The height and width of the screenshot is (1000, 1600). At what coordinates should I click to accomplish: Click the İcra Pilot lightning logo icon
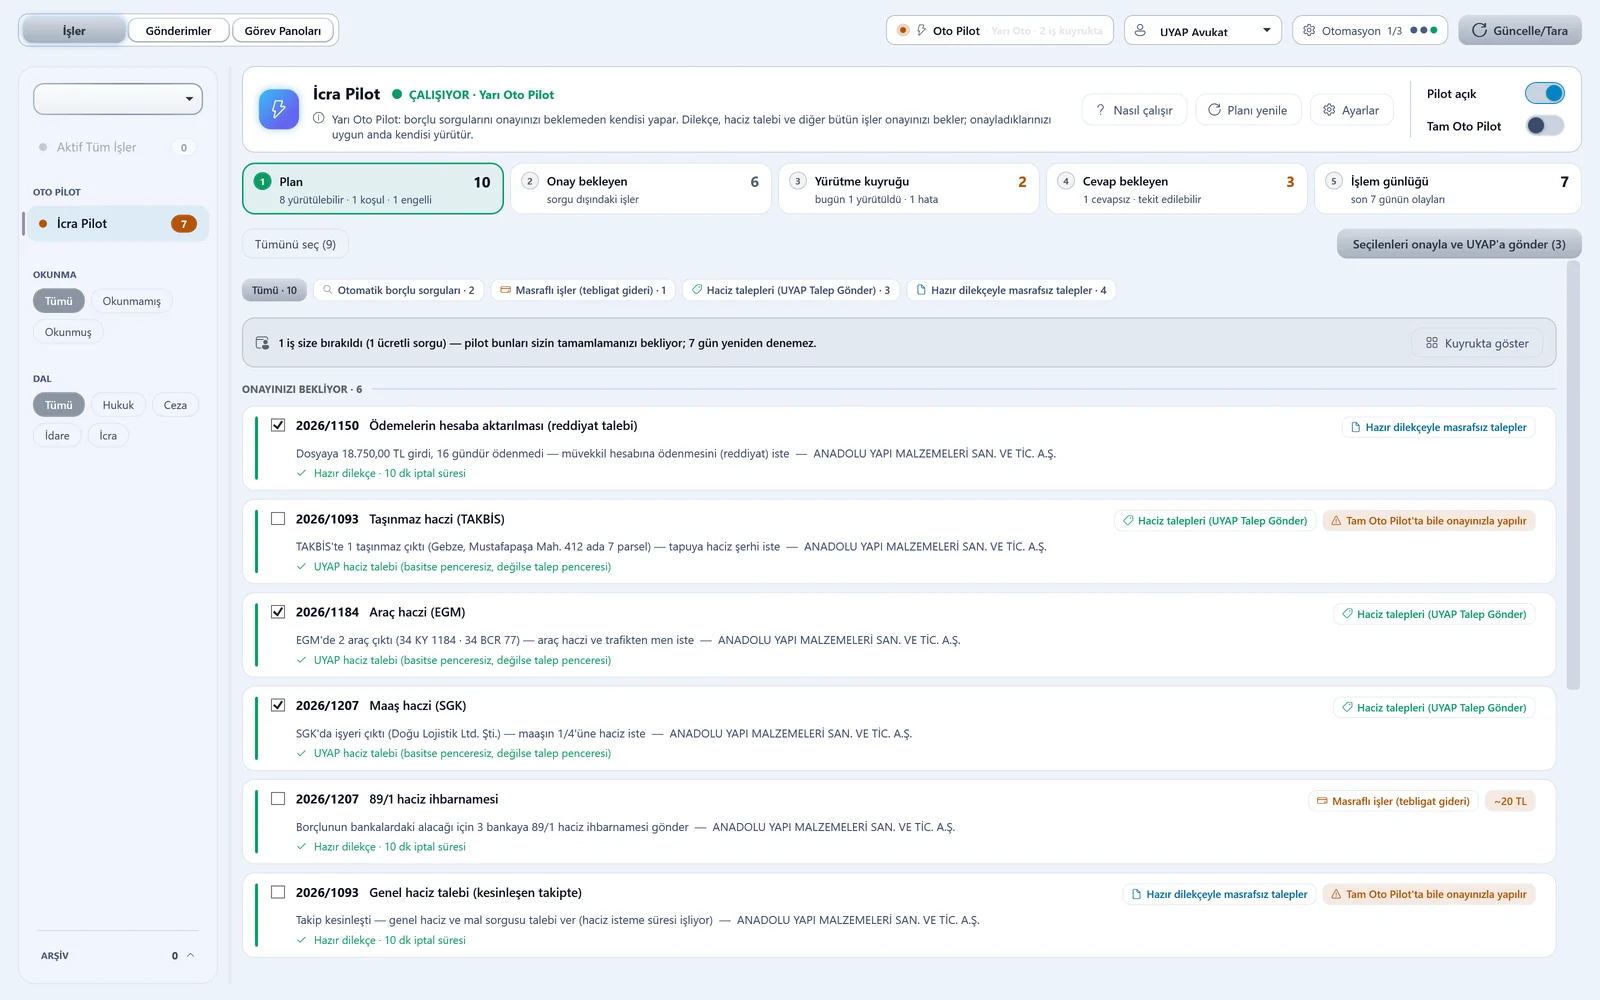point(279,109)
